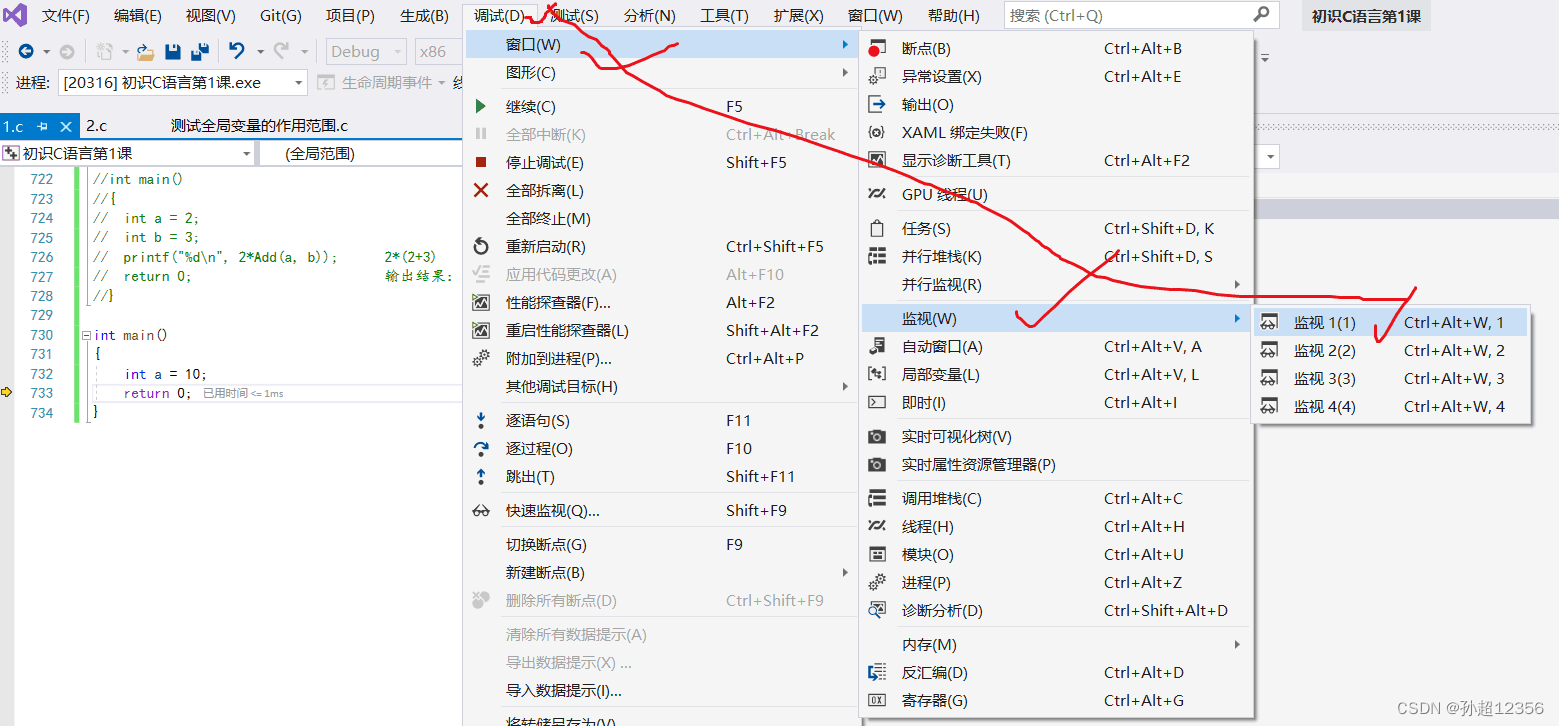Click code line 'int a = 10;'

pyautogui.click(x=166, y=374)
